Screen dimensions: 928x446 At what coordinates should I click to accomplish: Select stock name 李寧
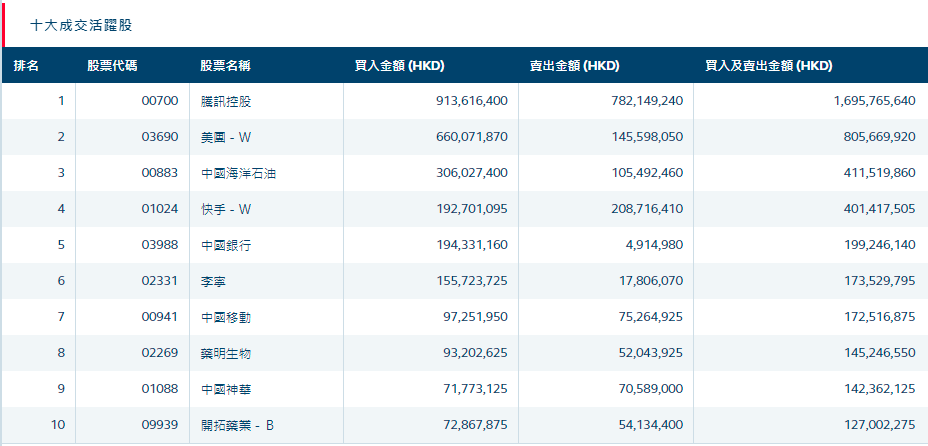[x=213, y=282]
